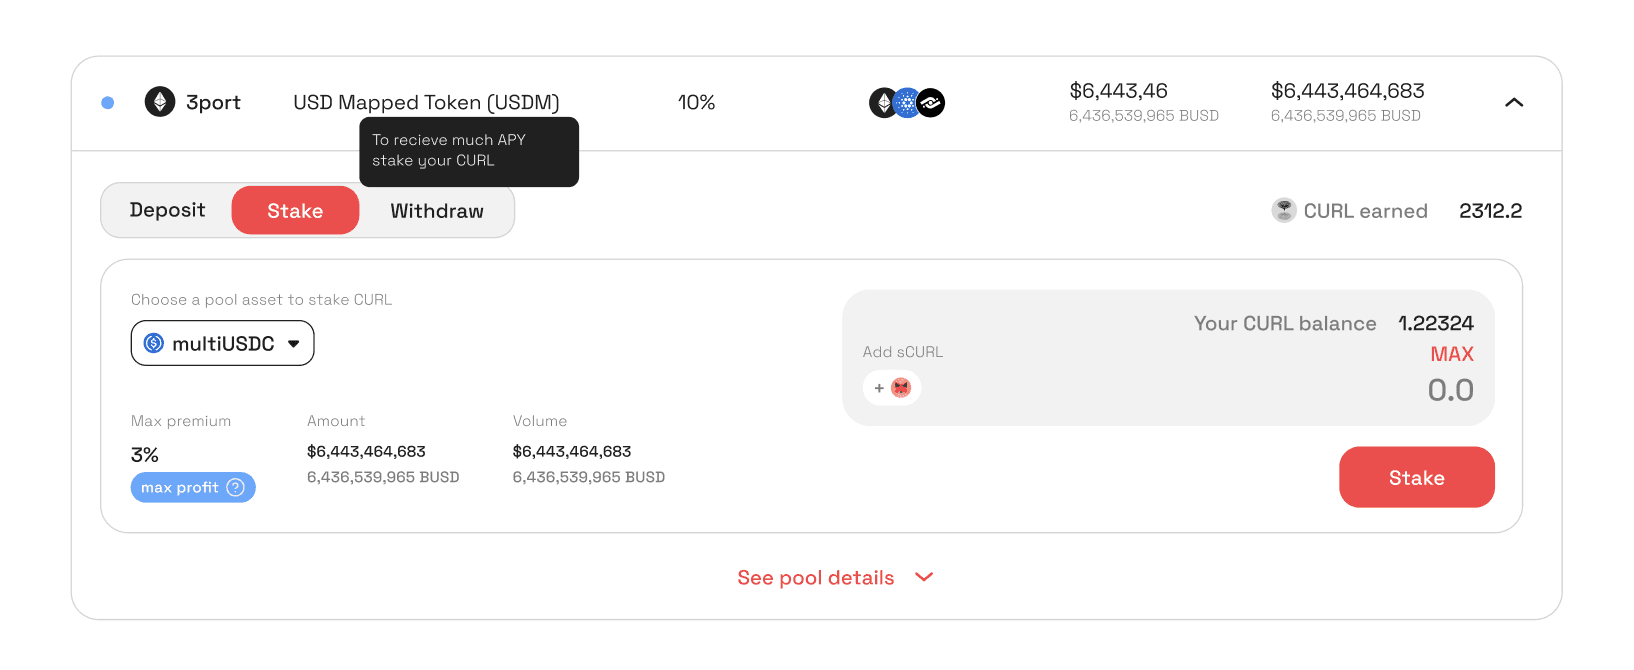Screen dimensions: 1634x670
Task: Click the blue Cardano token icon
Action: (907, 103)
